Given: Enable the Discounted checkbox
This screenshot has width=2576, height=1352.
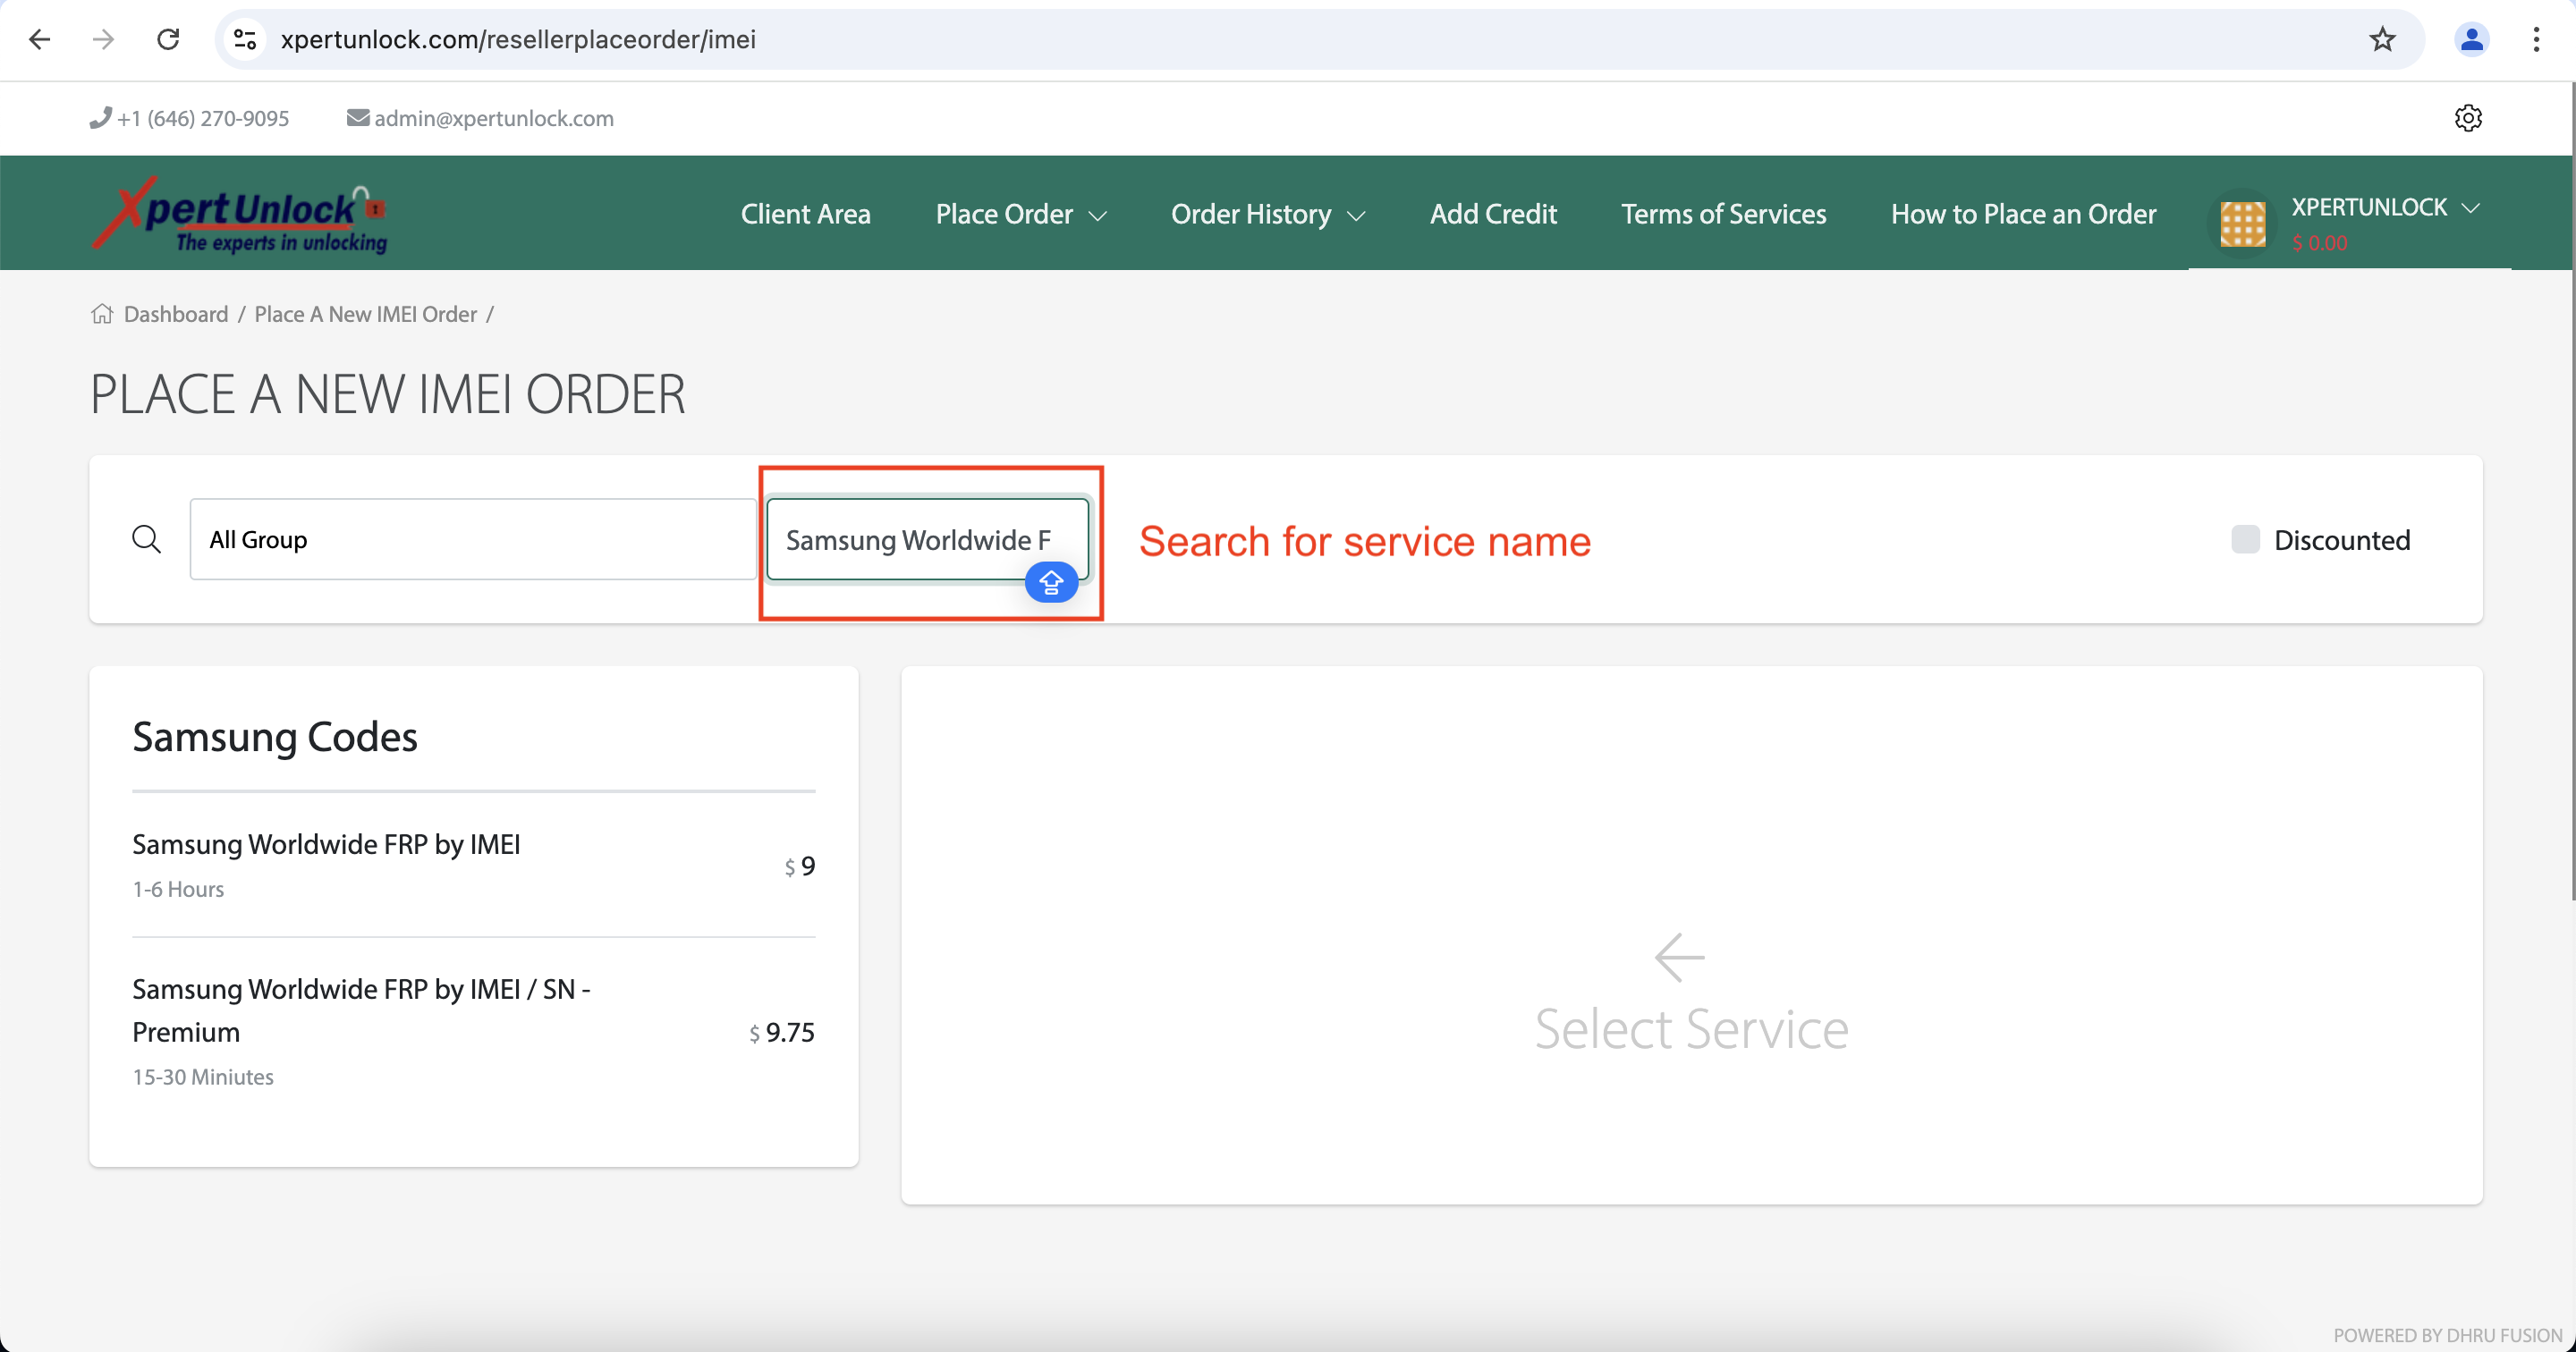Looking at the screenshot, I should click(2246, 539).
